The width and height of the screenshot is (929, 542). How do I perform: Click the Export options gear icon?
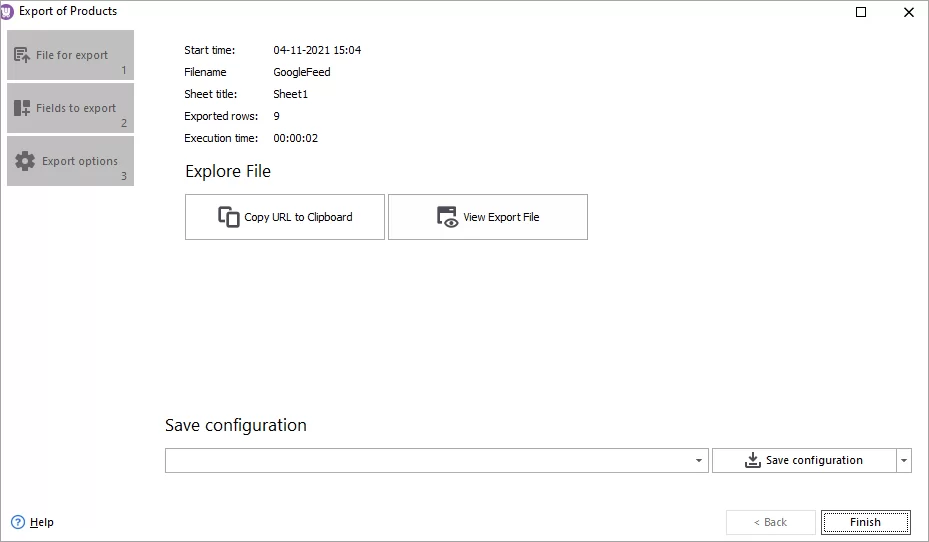tap(25, 161)
